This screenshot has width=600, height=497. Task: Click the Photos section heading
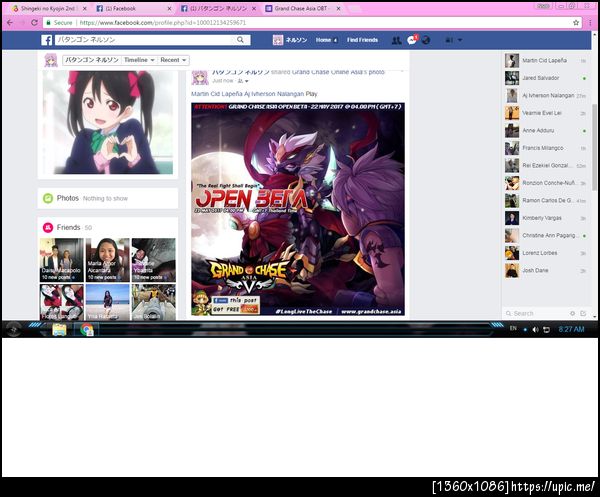[x=68, y=198]
